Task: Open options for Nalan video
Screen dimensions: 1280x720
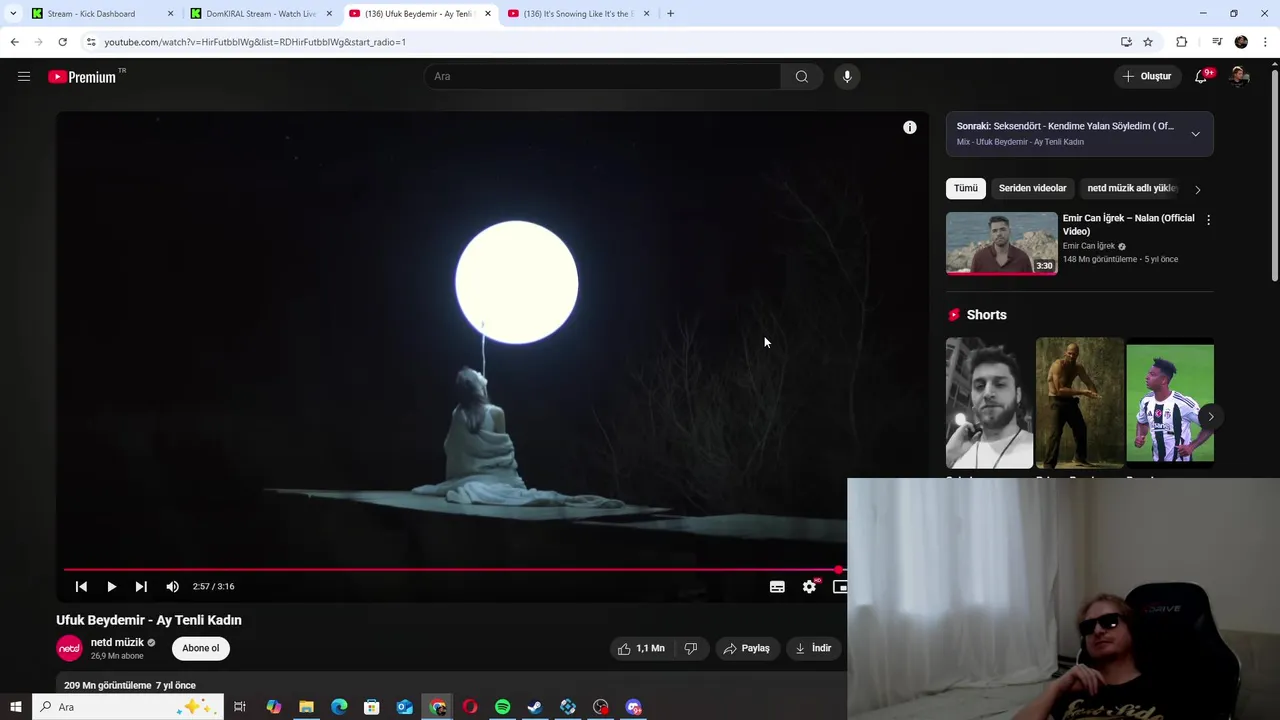Action: coord(1208,220)
